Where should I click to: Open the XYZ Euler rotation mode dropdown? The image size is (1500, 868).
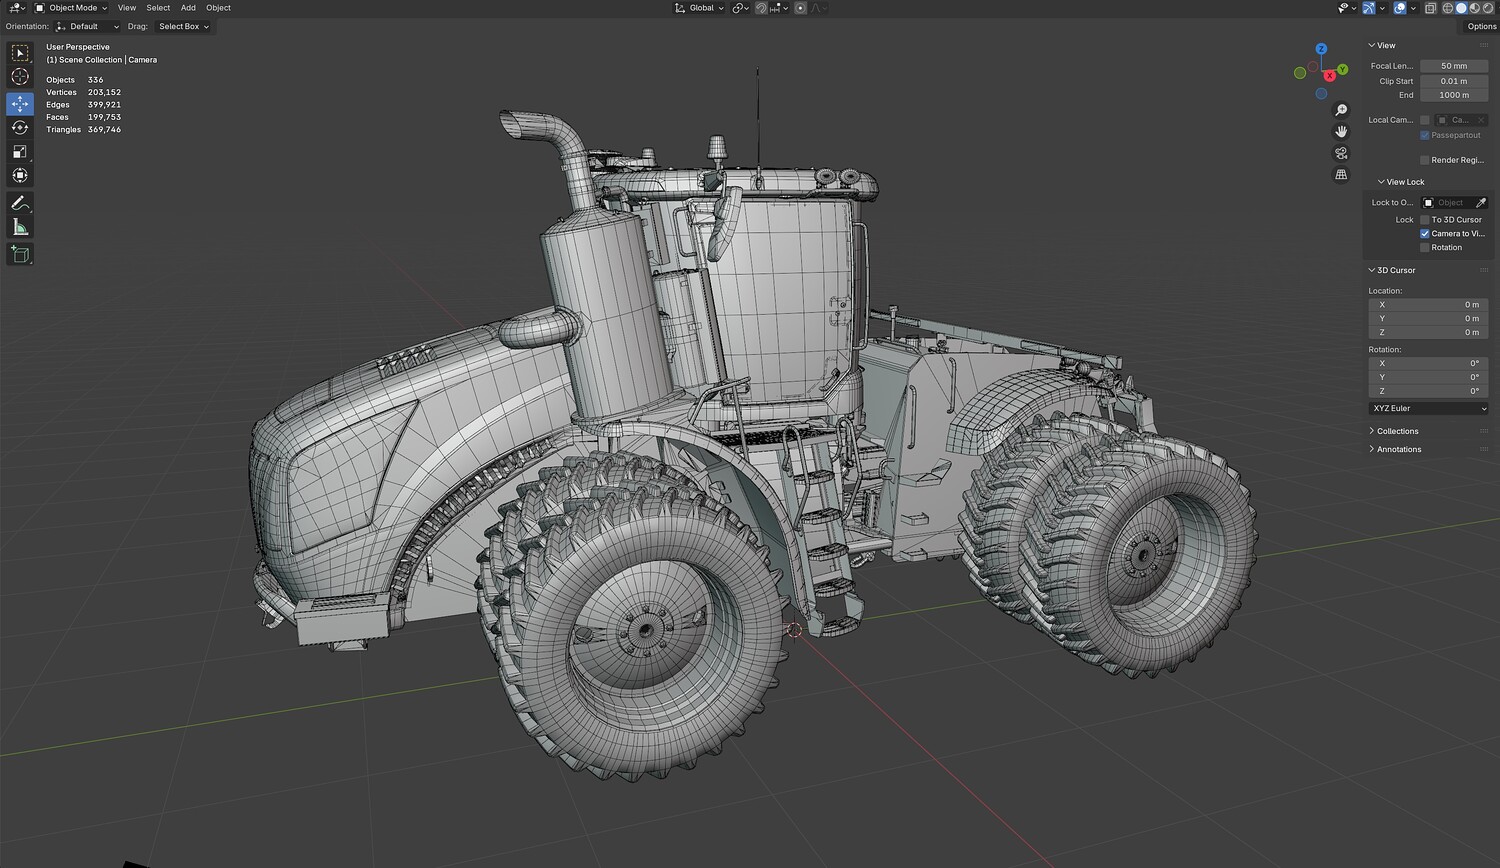pos(1428,409)
